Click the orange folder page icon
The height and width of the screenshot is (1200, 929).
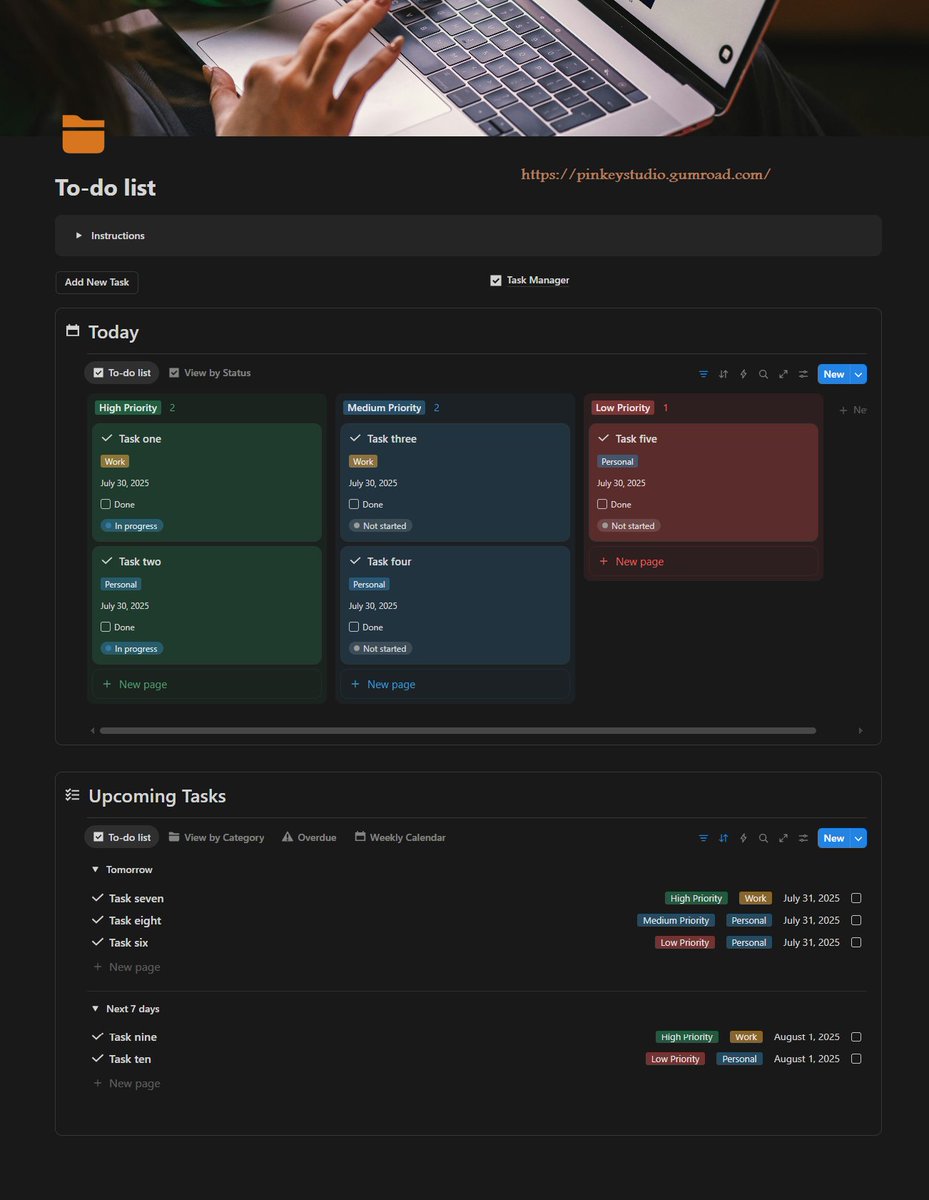point(83,134)
